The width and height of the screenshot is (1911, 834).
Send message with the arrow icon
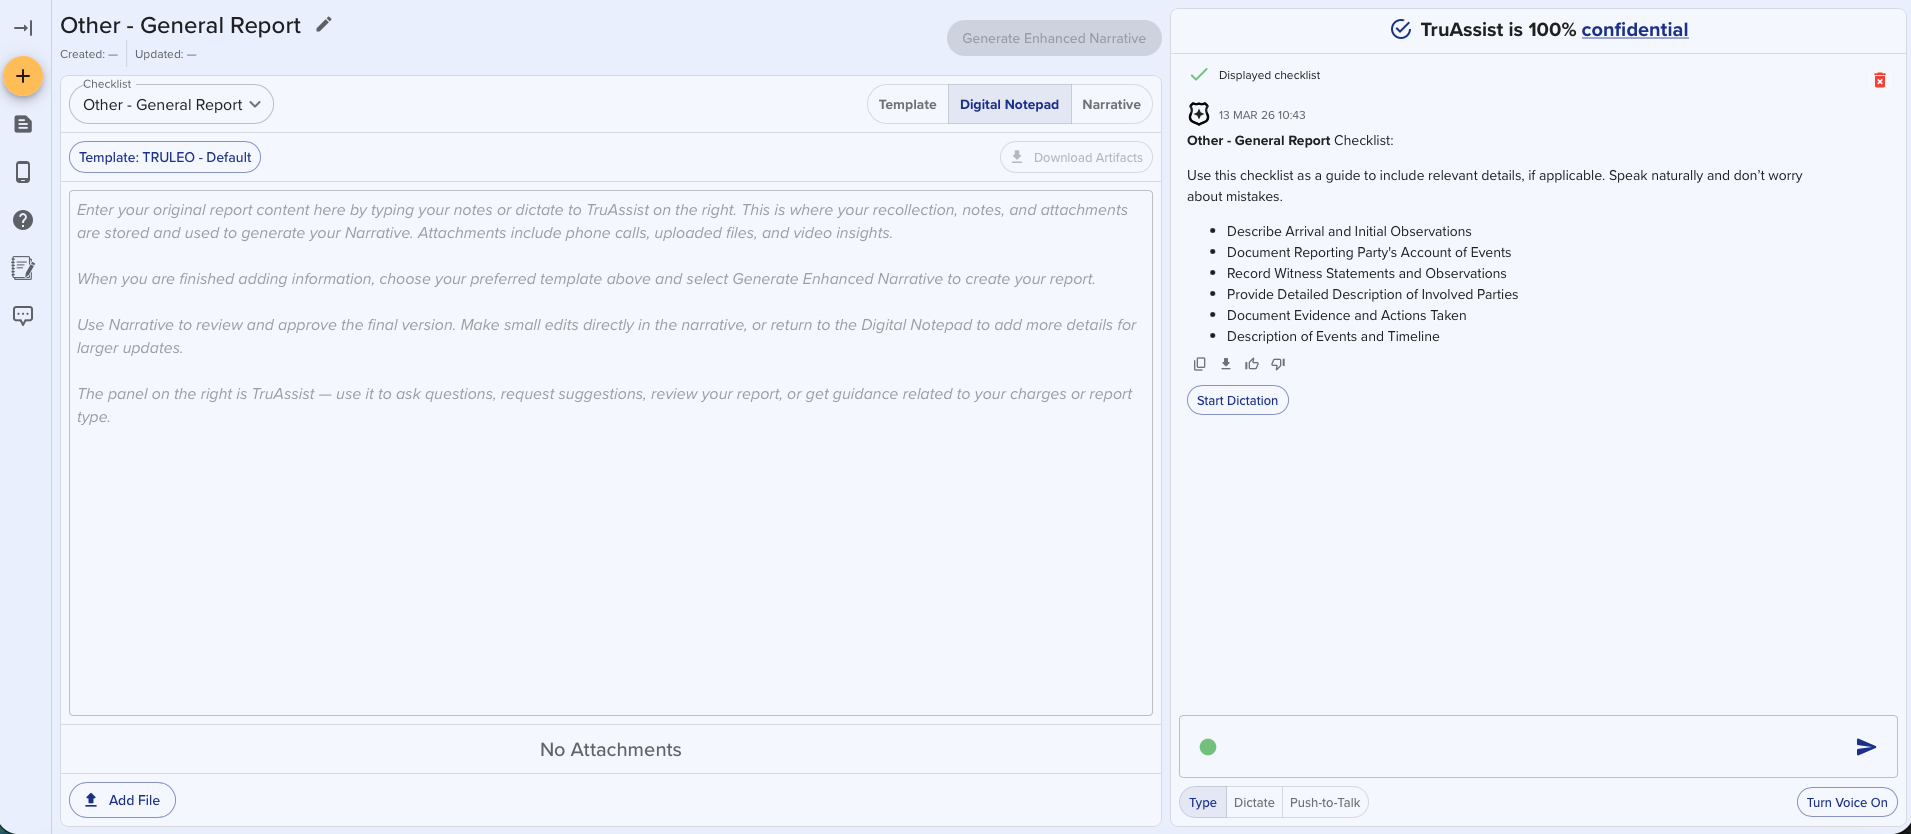click(x=1865, y=747)
